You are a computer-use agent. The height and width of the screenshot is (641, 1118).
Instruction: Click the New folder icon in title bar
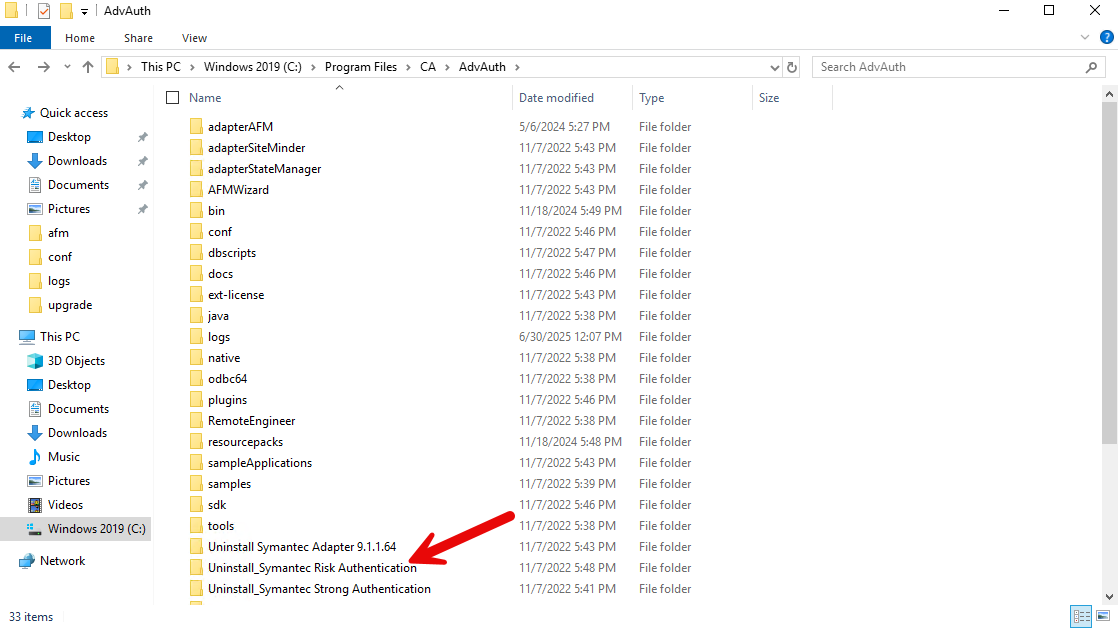66,11
